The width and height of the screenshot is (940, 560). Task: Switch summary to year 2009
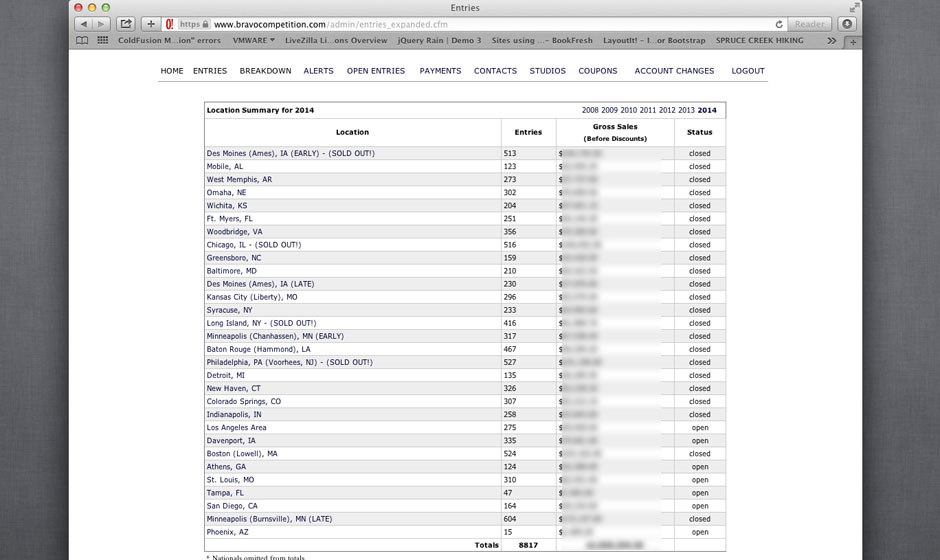tap(609, 110)
